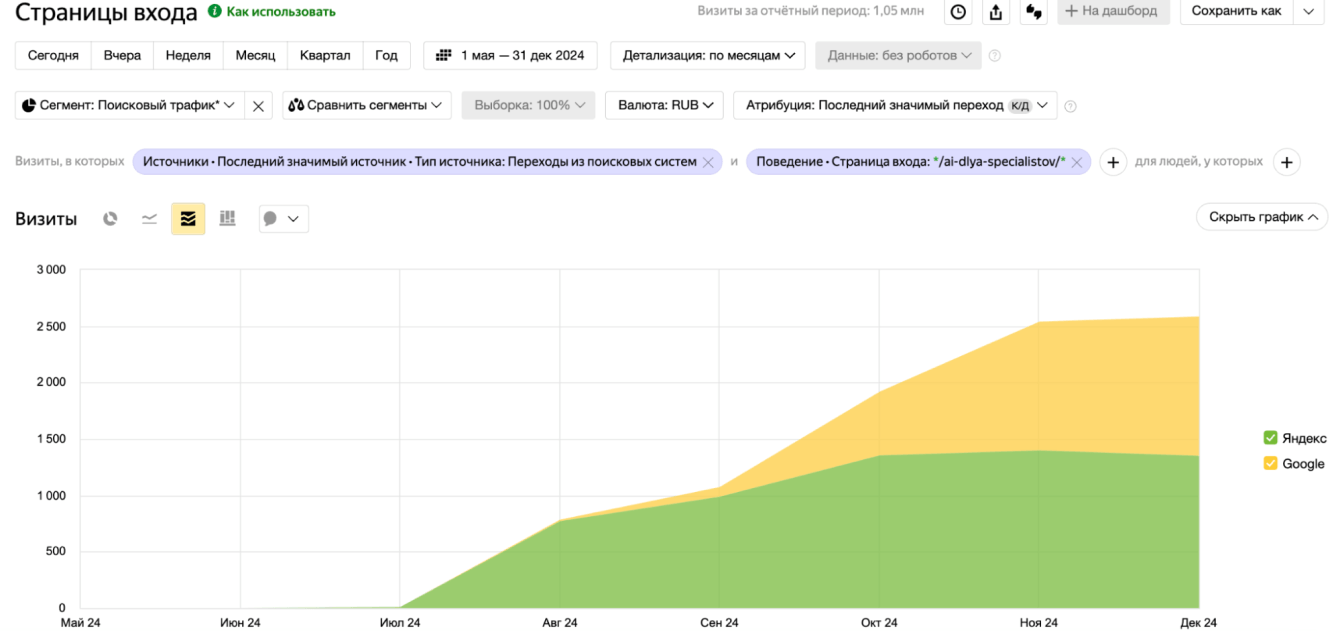
Task: Add a new visit condition with plus
Action: click(1113, 162)
